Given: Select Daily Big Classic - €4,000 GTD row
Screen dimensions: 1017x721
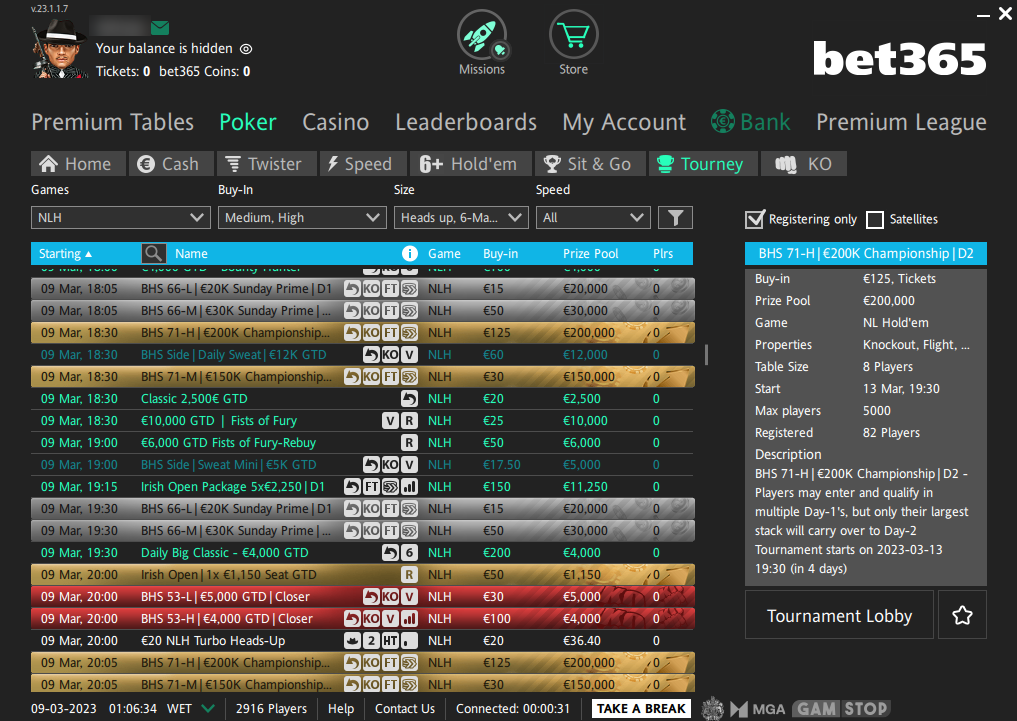Looking at the screenshot, I should pos(362,553).
